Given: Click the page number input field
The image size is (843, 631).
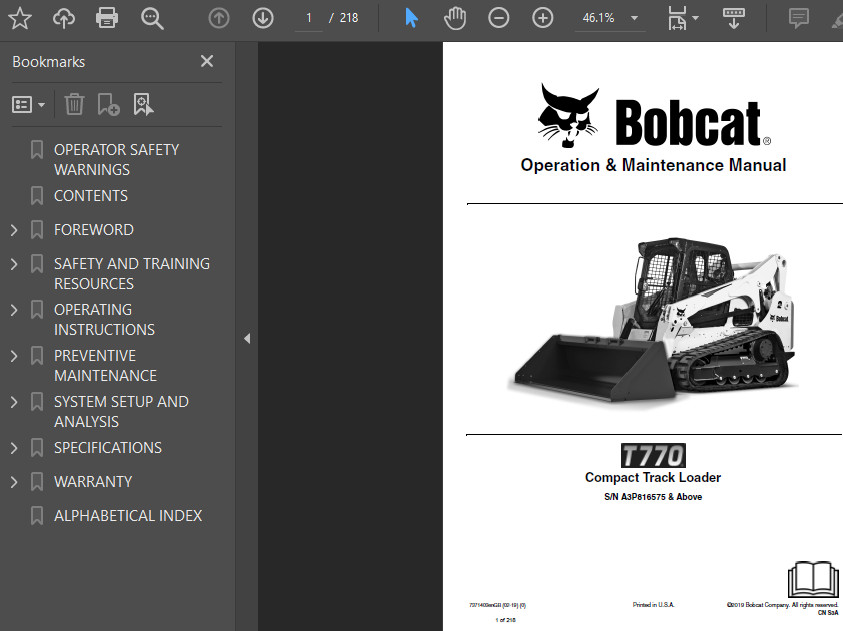Looking at the screenshot, I should click(309, 18).
